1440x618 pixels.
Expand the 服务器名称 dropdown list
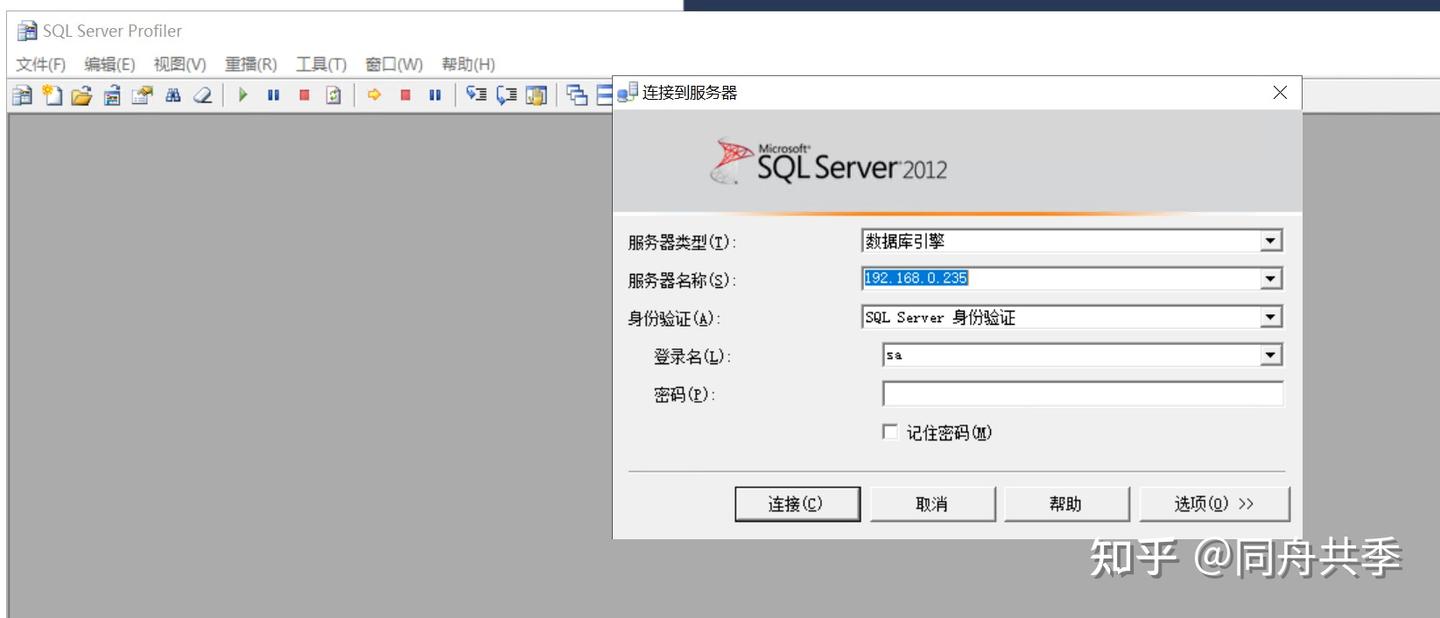coord(1270,278)
